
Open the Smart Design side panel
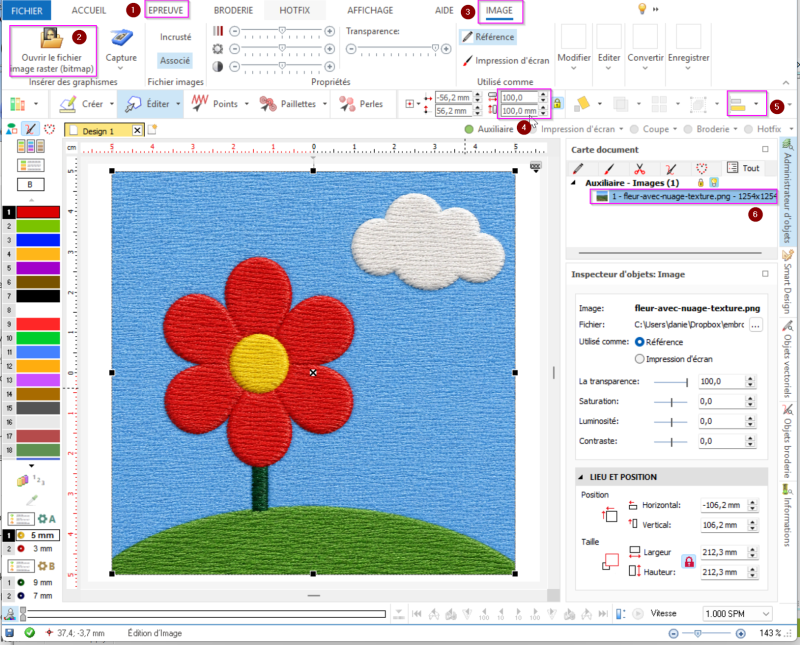pos(788,282)
